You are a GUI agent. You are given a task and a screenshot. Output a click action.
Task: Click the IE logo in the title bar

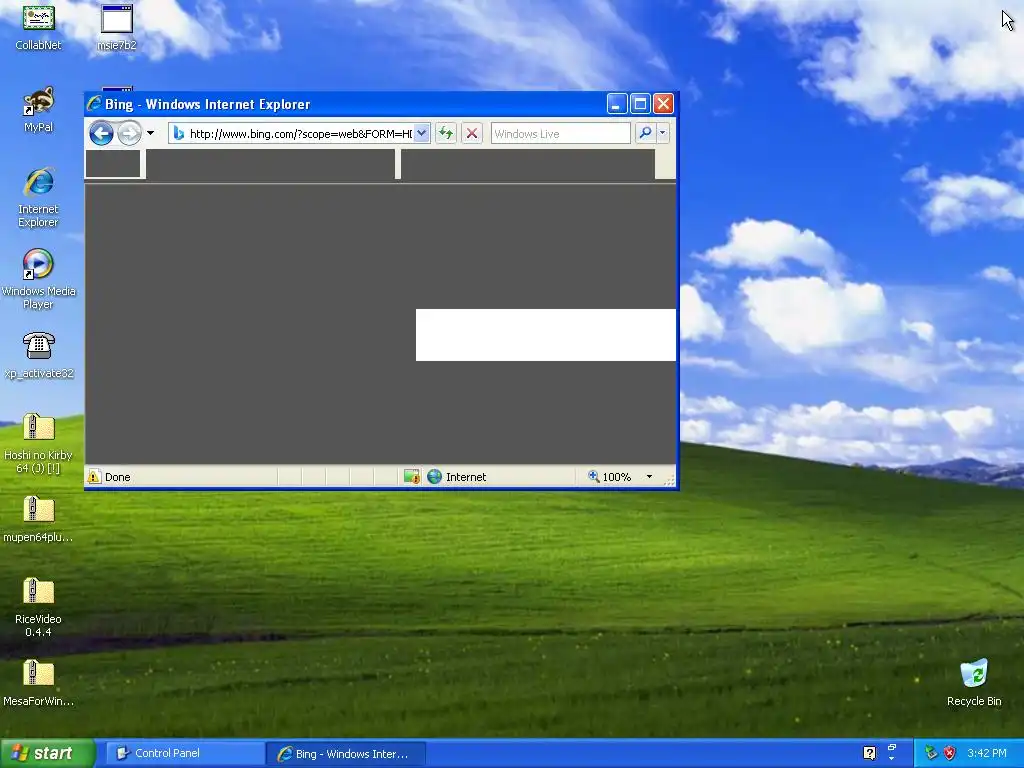coord(95,104)
